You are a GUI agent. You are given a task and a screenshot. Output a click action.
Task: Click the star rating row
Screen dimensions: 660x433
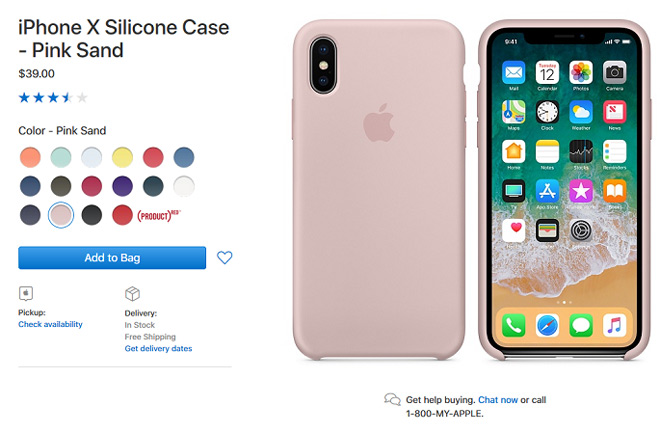click(x=53, y=98)
